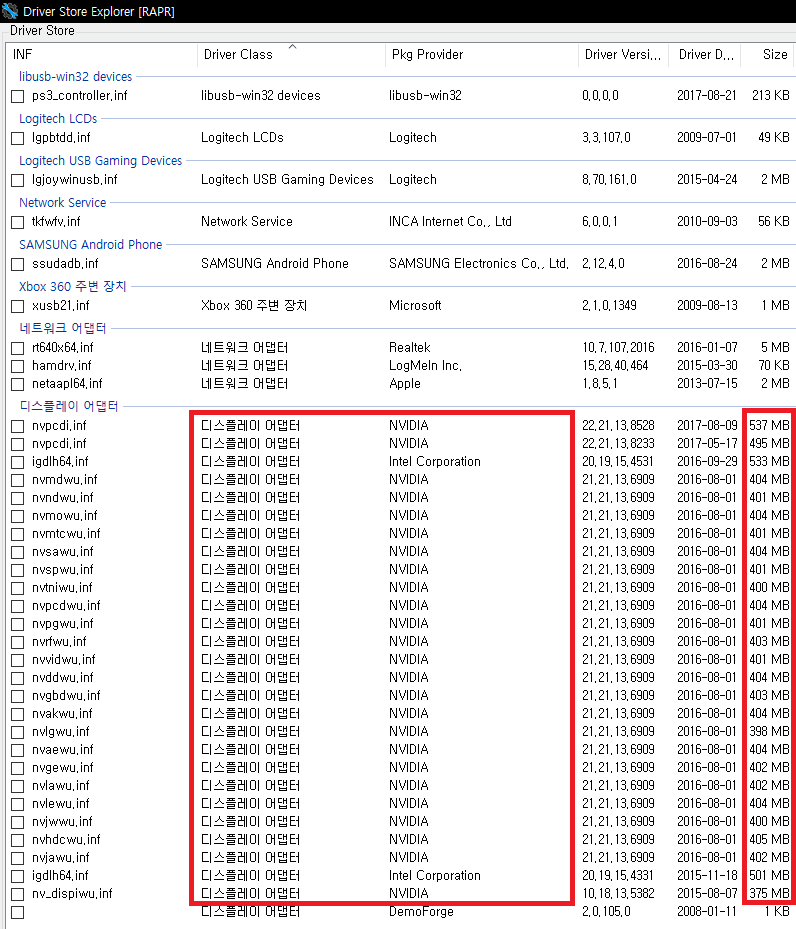Select the nvlgwu.inf file name
796x929 pixels.
(60, 732)
